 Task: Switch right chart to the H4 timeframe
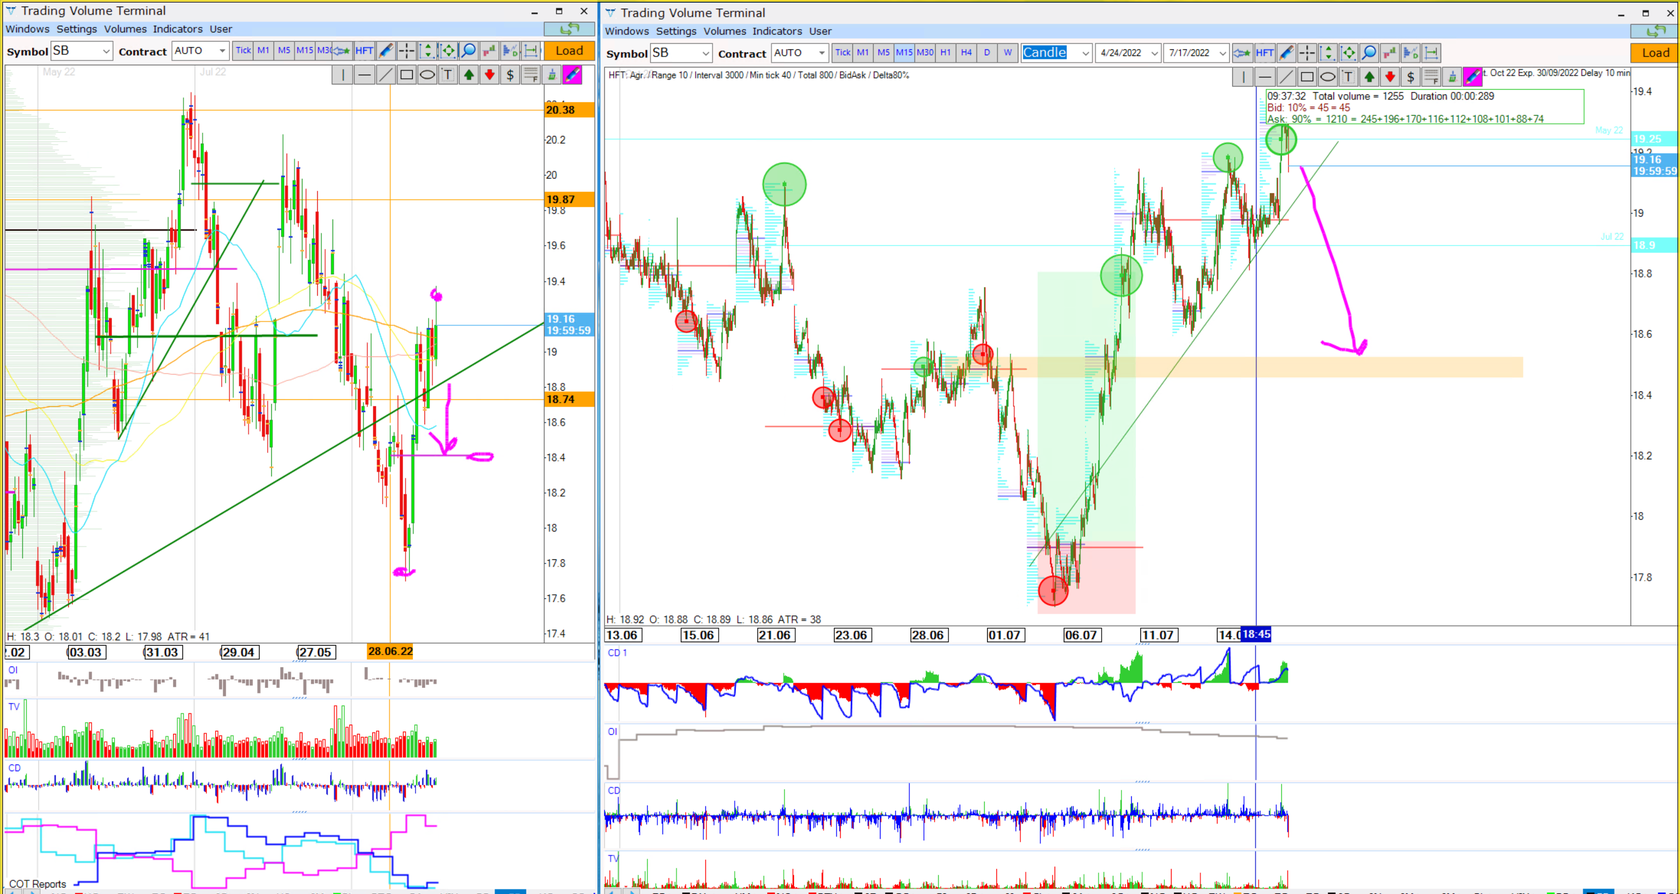966,53
